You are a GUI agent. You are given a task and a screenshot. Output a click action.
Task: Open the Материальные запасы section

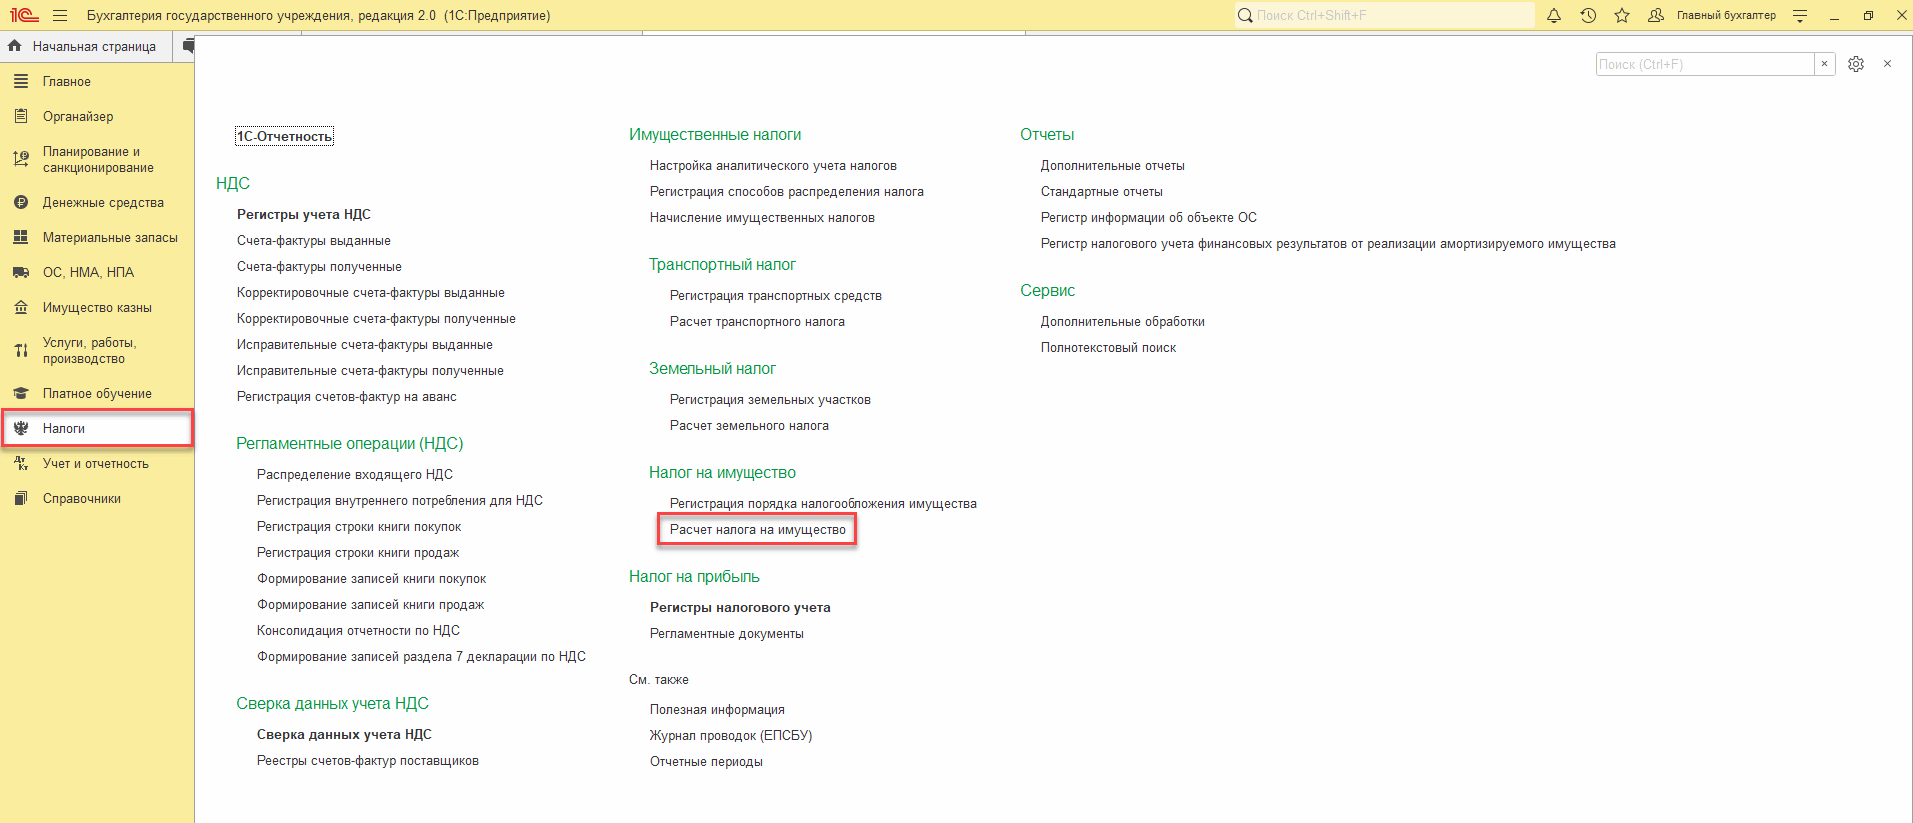coord(110,237)
